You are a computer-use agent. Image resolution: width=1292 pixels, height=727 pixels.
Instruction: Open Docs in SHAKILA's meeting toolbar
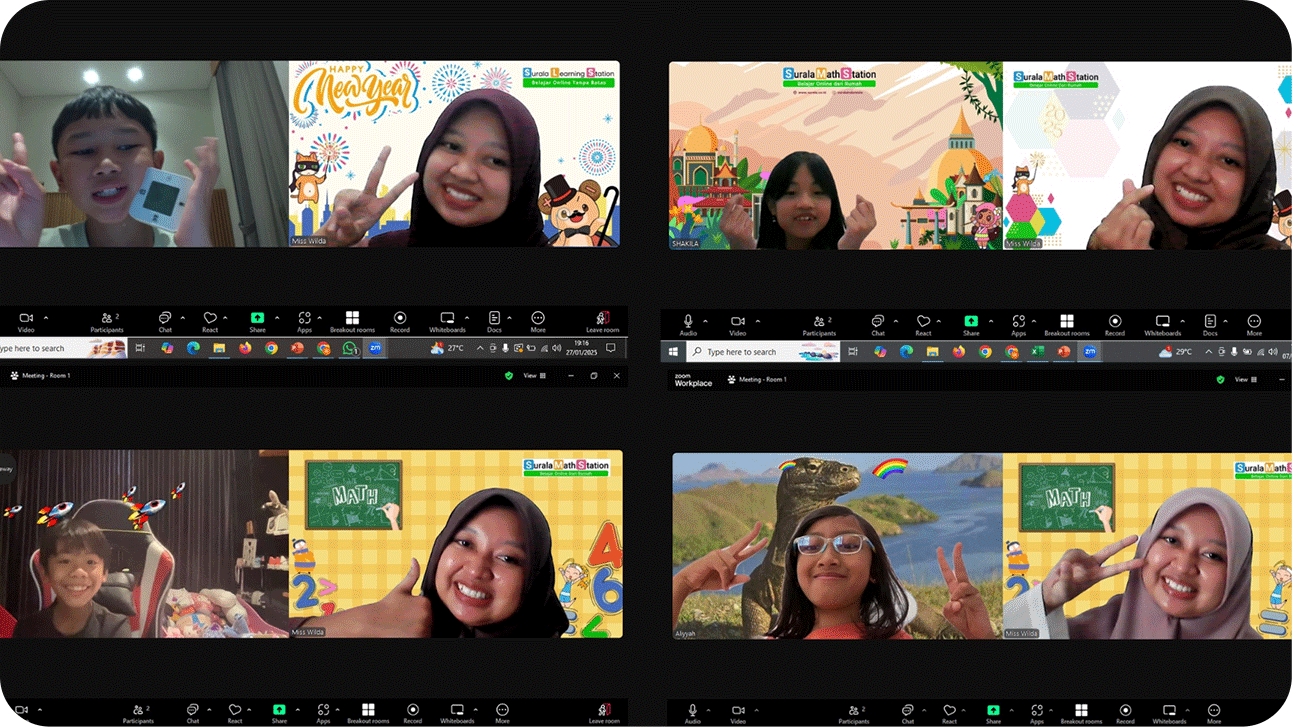pos(1210,324)
